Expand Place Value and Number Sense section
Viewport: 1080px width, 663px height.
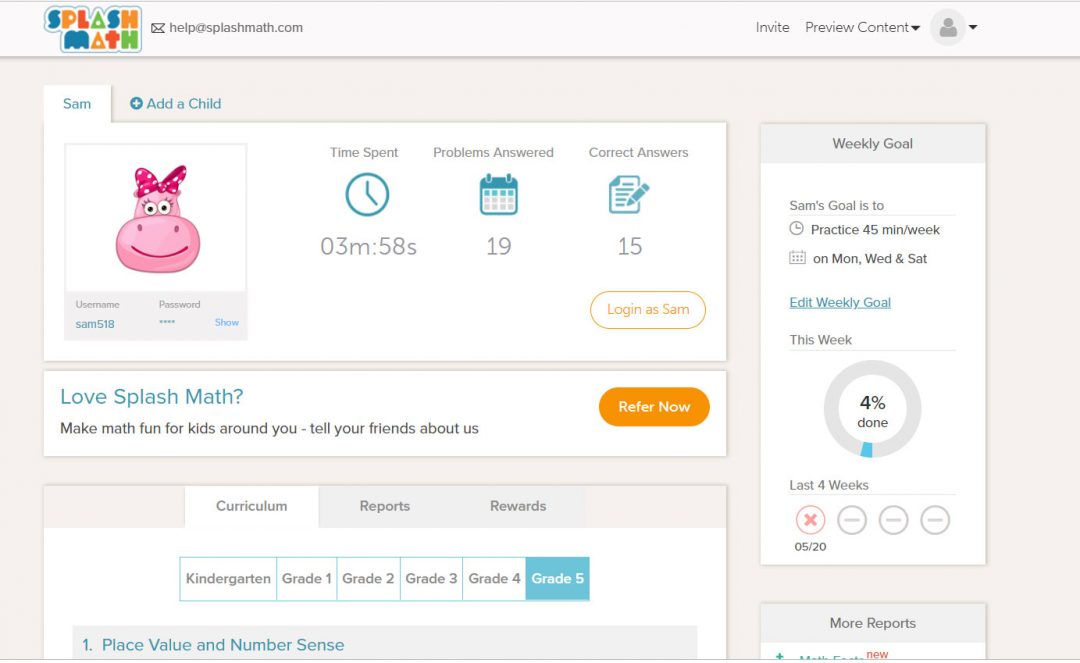[x=223, y=645]
